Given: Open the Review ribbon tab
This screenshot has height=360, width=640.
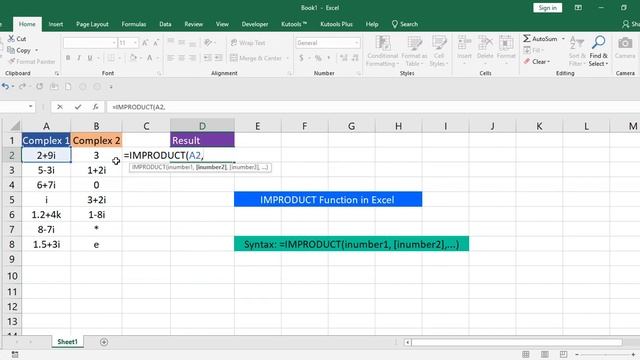Looking at the screenshot, I should coord(193,24).
